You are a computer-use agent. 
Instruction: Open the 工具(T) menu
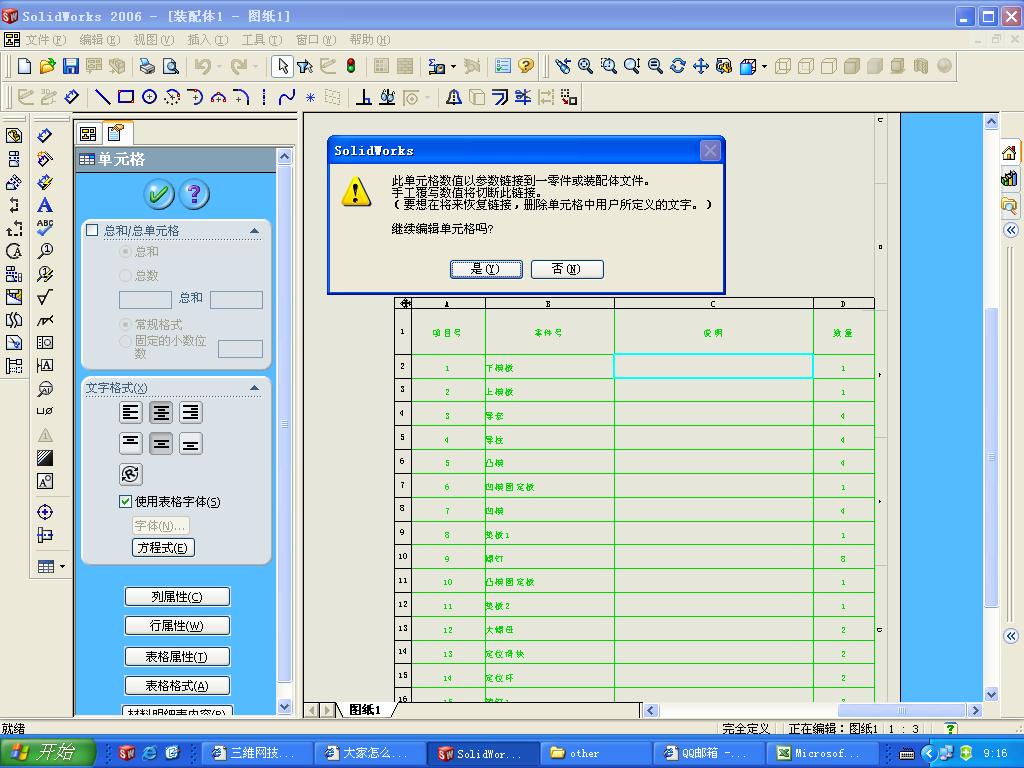click(262, 40)
